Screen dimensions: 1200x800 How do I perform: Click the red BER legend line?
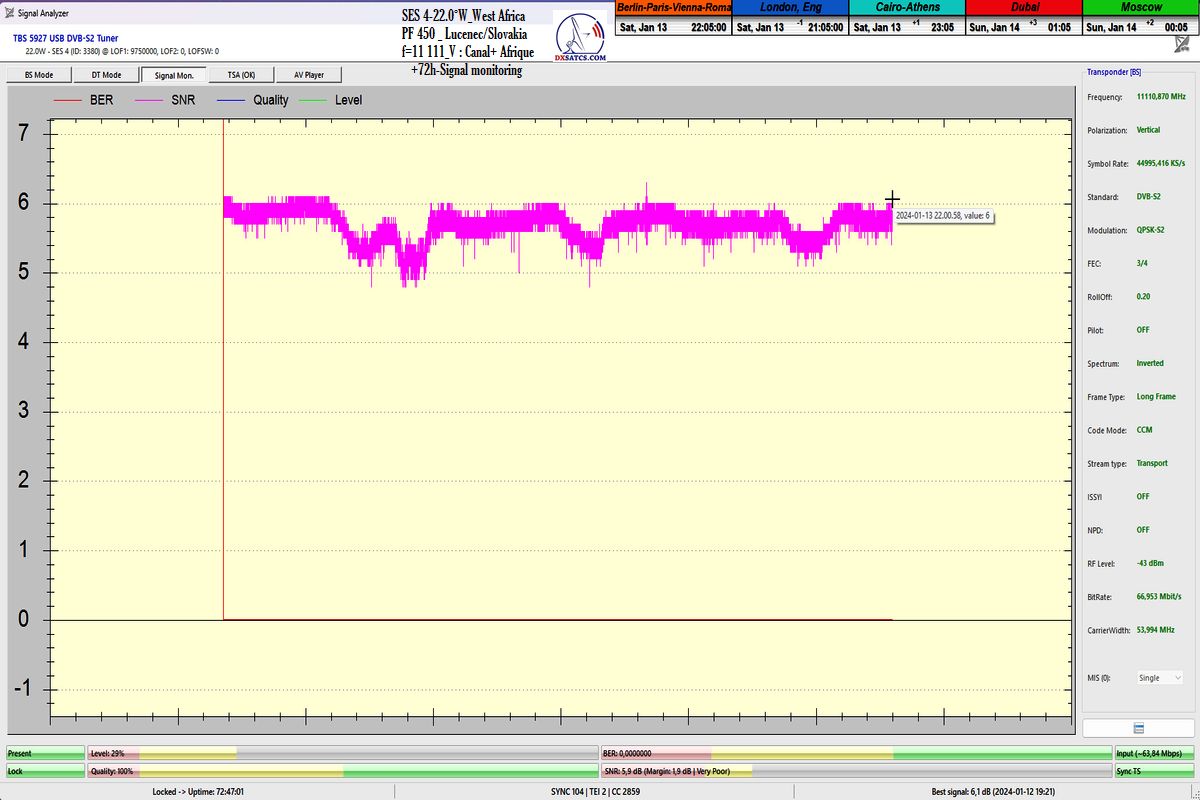[67, 100]
